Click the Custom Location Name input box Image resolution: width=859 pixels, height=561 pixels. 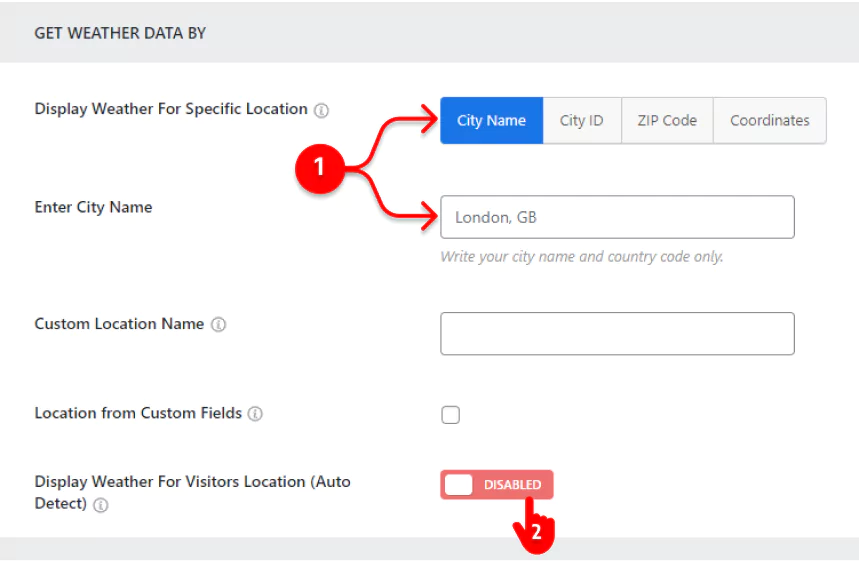[x=617, y=334]
